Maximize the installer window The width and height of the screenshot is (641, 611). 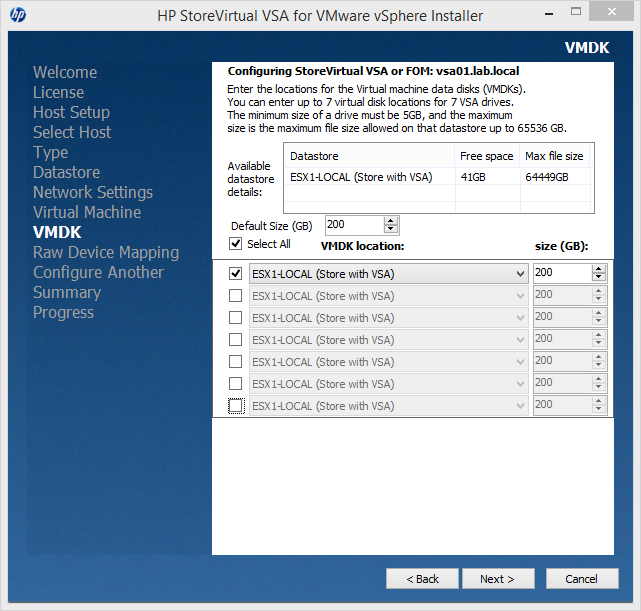click(x=576, y=12)
